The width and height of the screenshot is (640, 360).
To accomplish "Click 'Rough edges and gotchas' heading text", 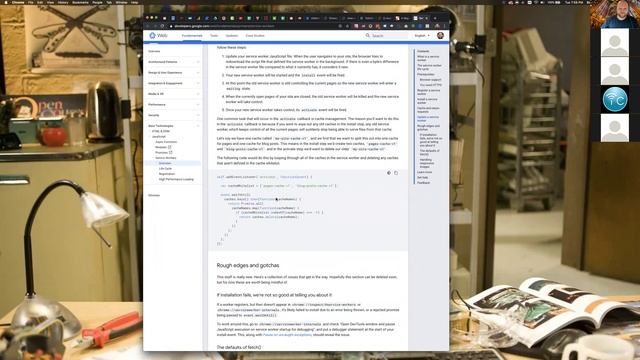I will click(x=248, y=265).
